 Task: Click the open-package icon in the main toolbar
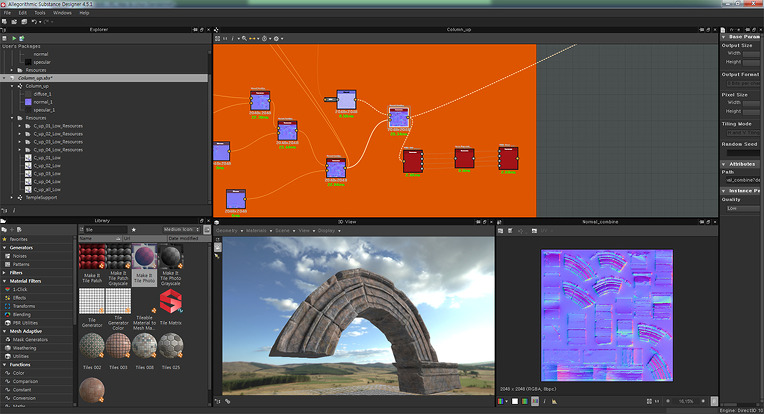14,21
